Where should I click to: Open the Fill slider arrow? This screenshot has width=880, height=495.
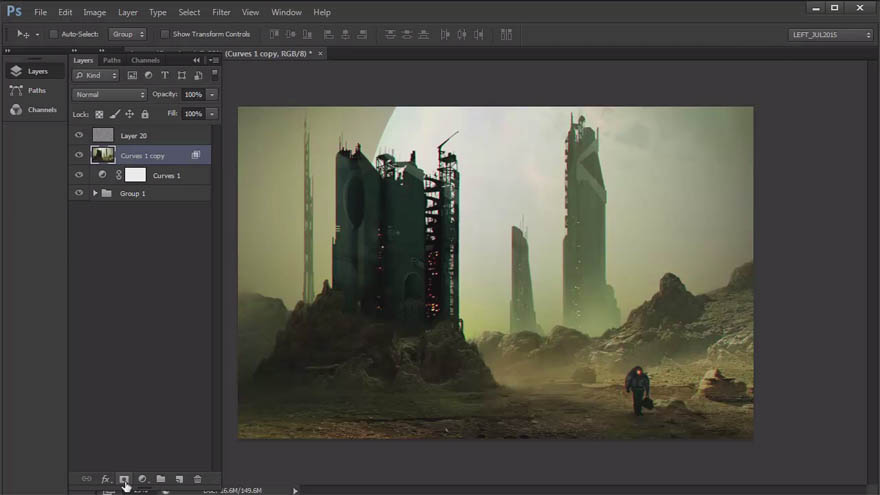(x=212, y=113)
